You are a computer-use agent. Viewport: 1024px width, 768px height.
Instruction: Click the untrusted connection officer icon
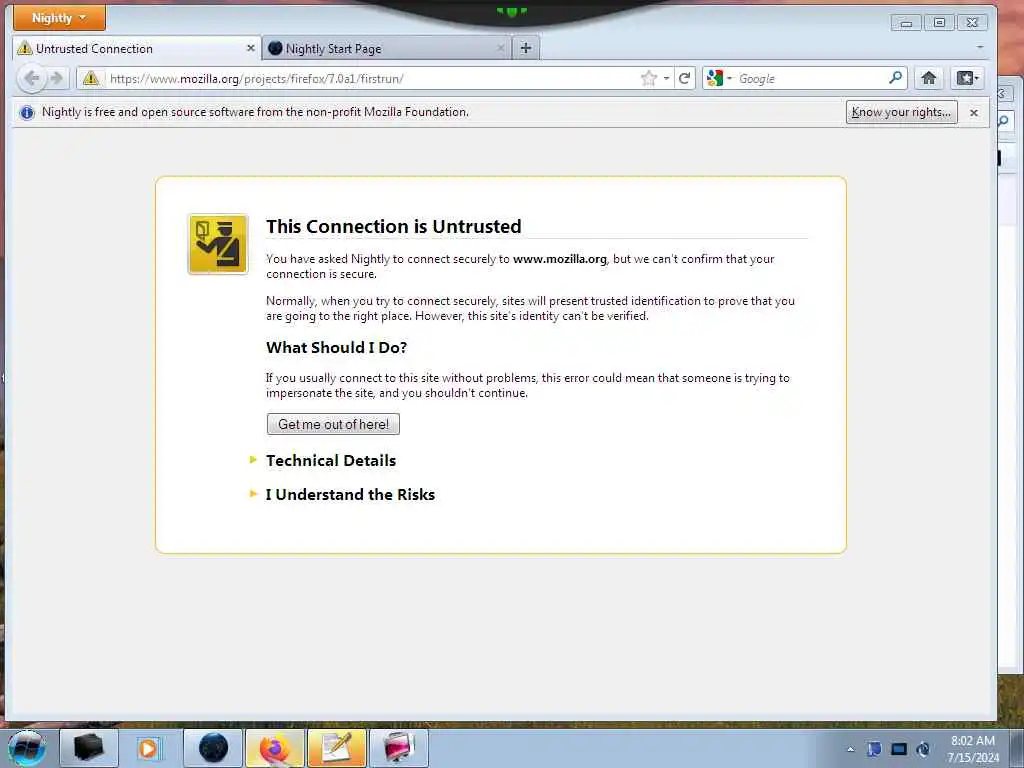point(218,244)
